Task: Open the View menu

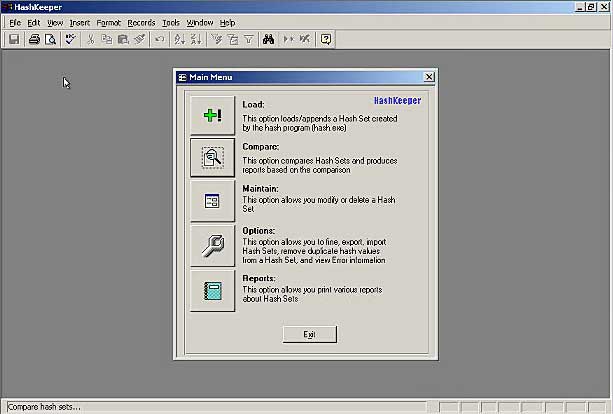Action: [55, 23]
